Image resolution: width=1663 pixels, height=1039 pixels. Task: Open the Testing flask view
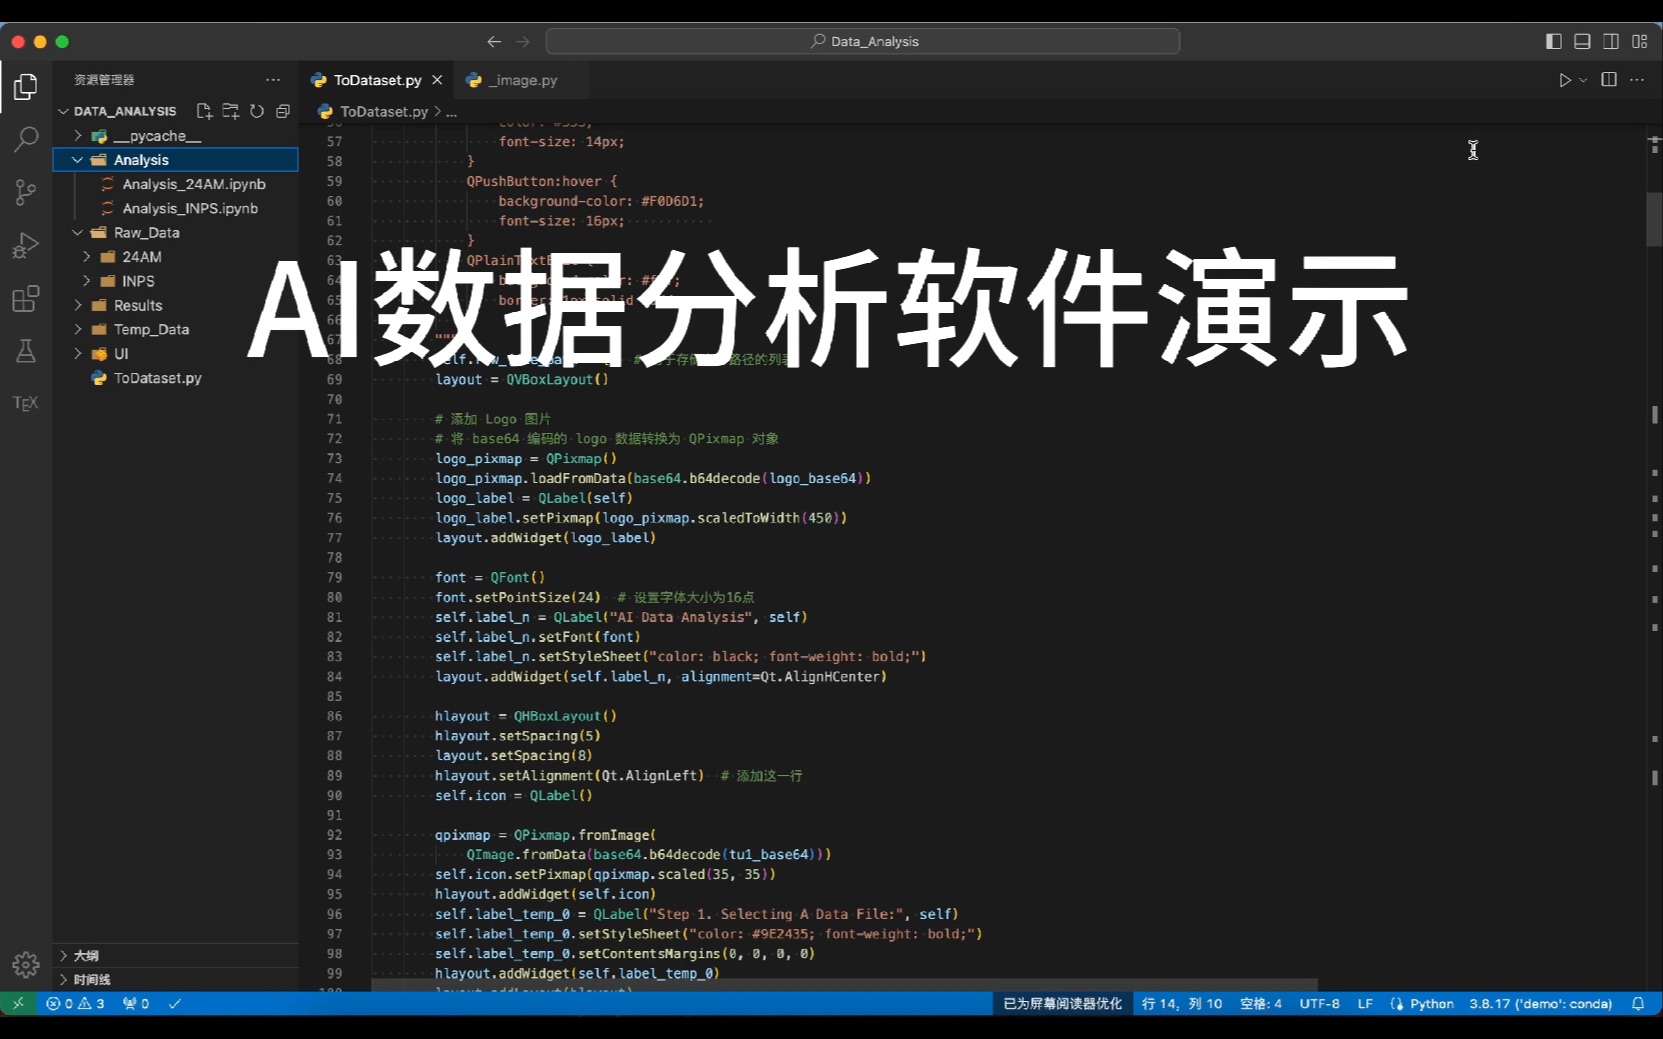pyautogui.click(x=26, y=351)
